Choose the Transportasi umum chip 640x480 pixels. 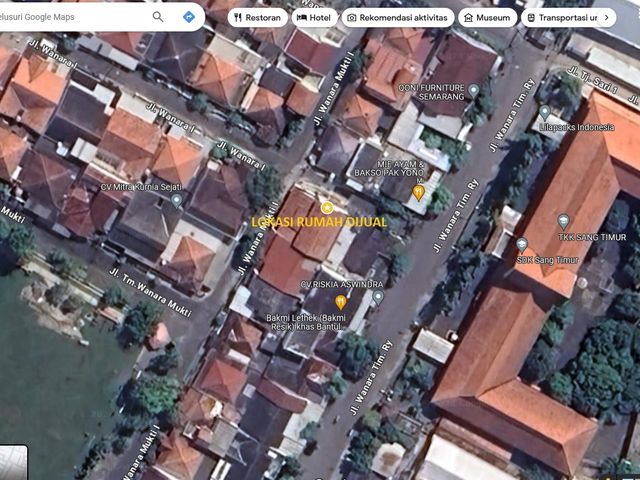[563, 18]
